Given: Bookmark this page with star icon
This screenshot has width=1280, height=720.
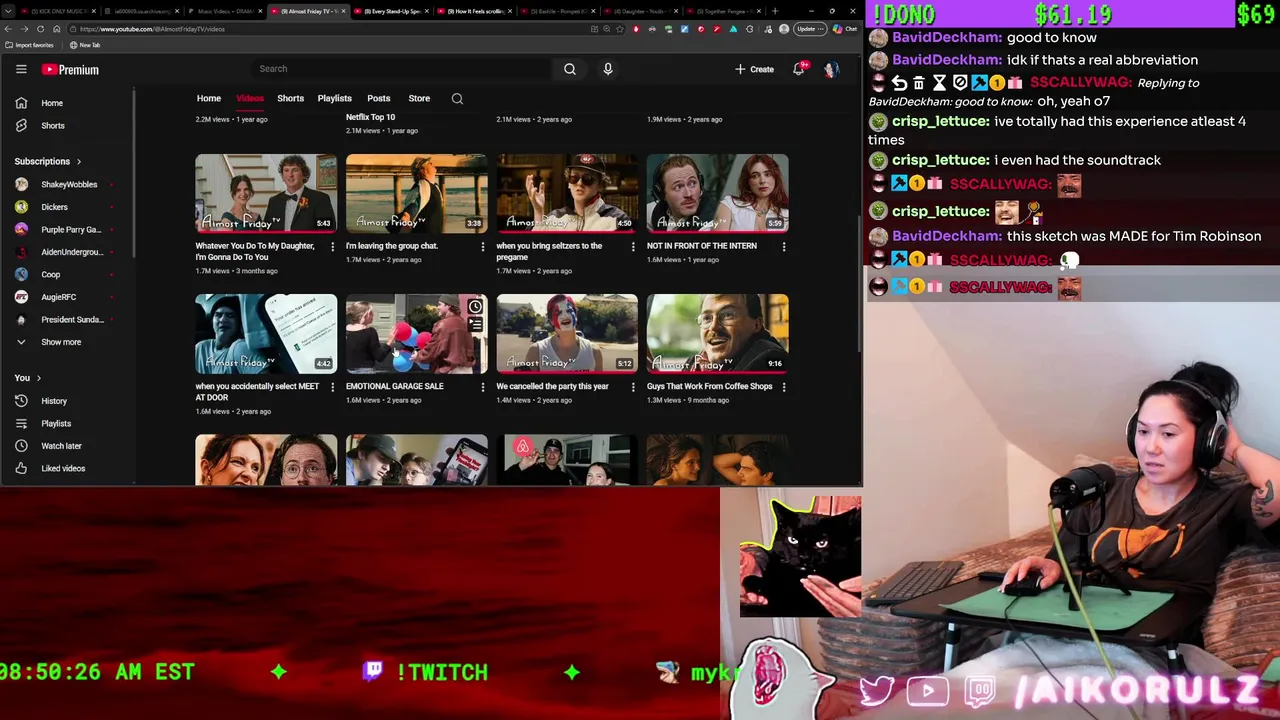Looking at the screenshot, I should (621, 29).
